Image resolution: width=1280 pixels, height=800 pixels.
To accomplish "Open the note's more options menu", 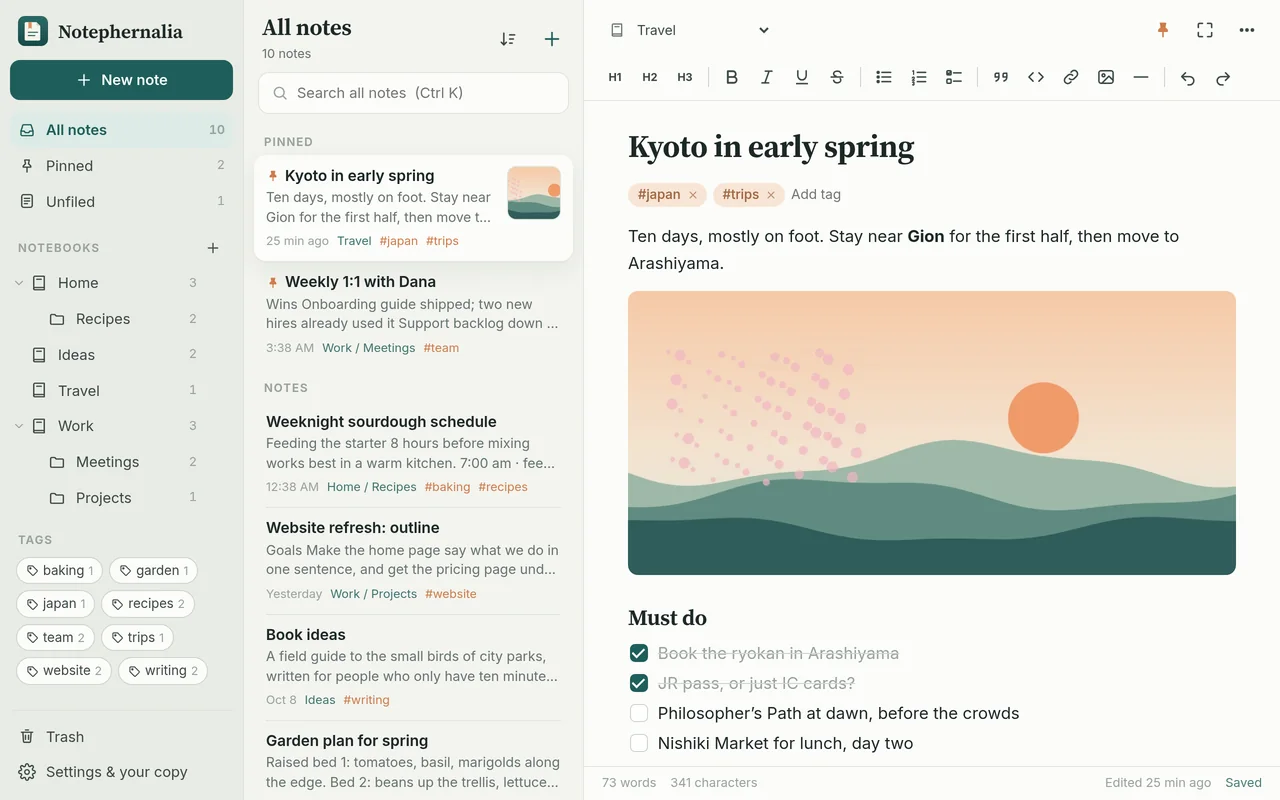I will tap(1247, 30).
